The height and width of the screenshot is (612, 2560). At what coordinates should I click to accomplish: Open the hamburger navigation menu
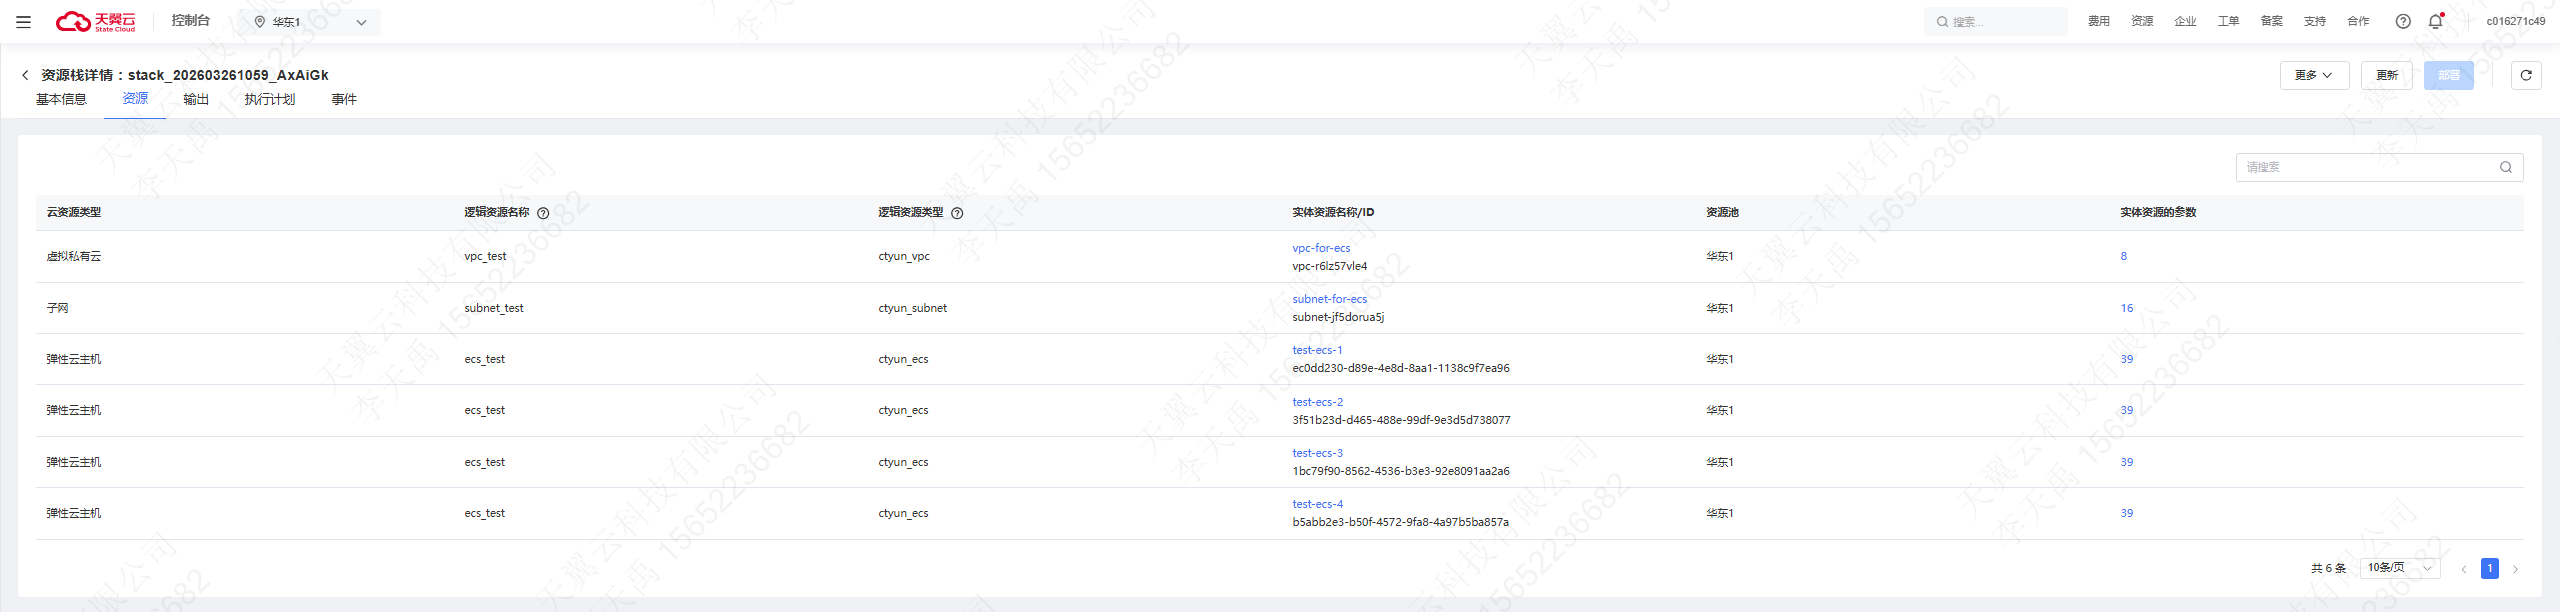point(23,21)
